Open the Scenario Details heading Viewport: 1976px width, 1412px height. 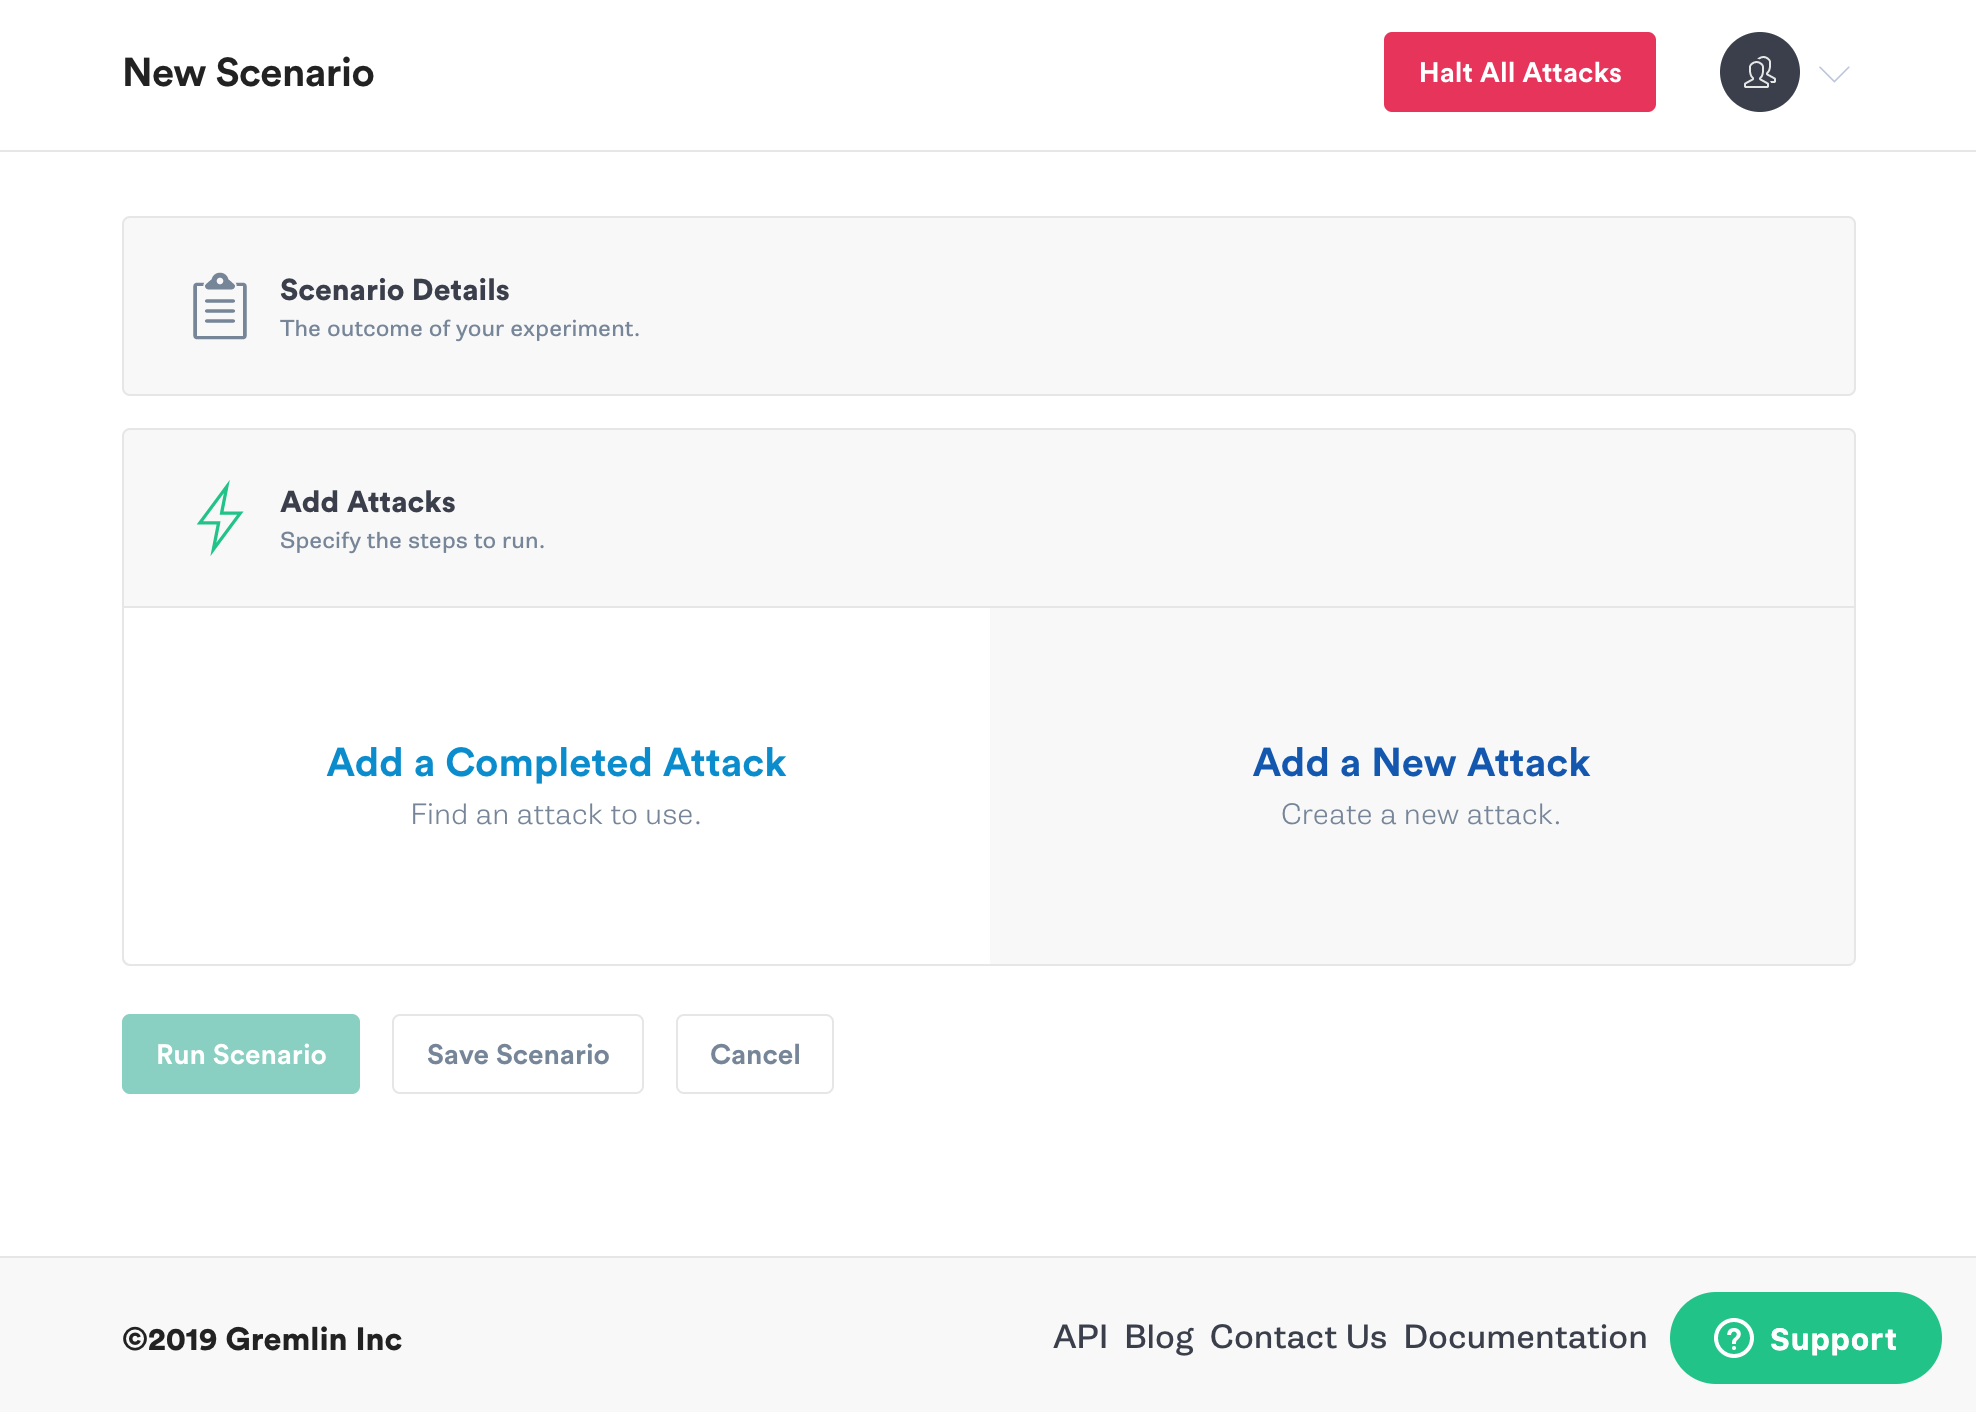(x=394, y=290)
